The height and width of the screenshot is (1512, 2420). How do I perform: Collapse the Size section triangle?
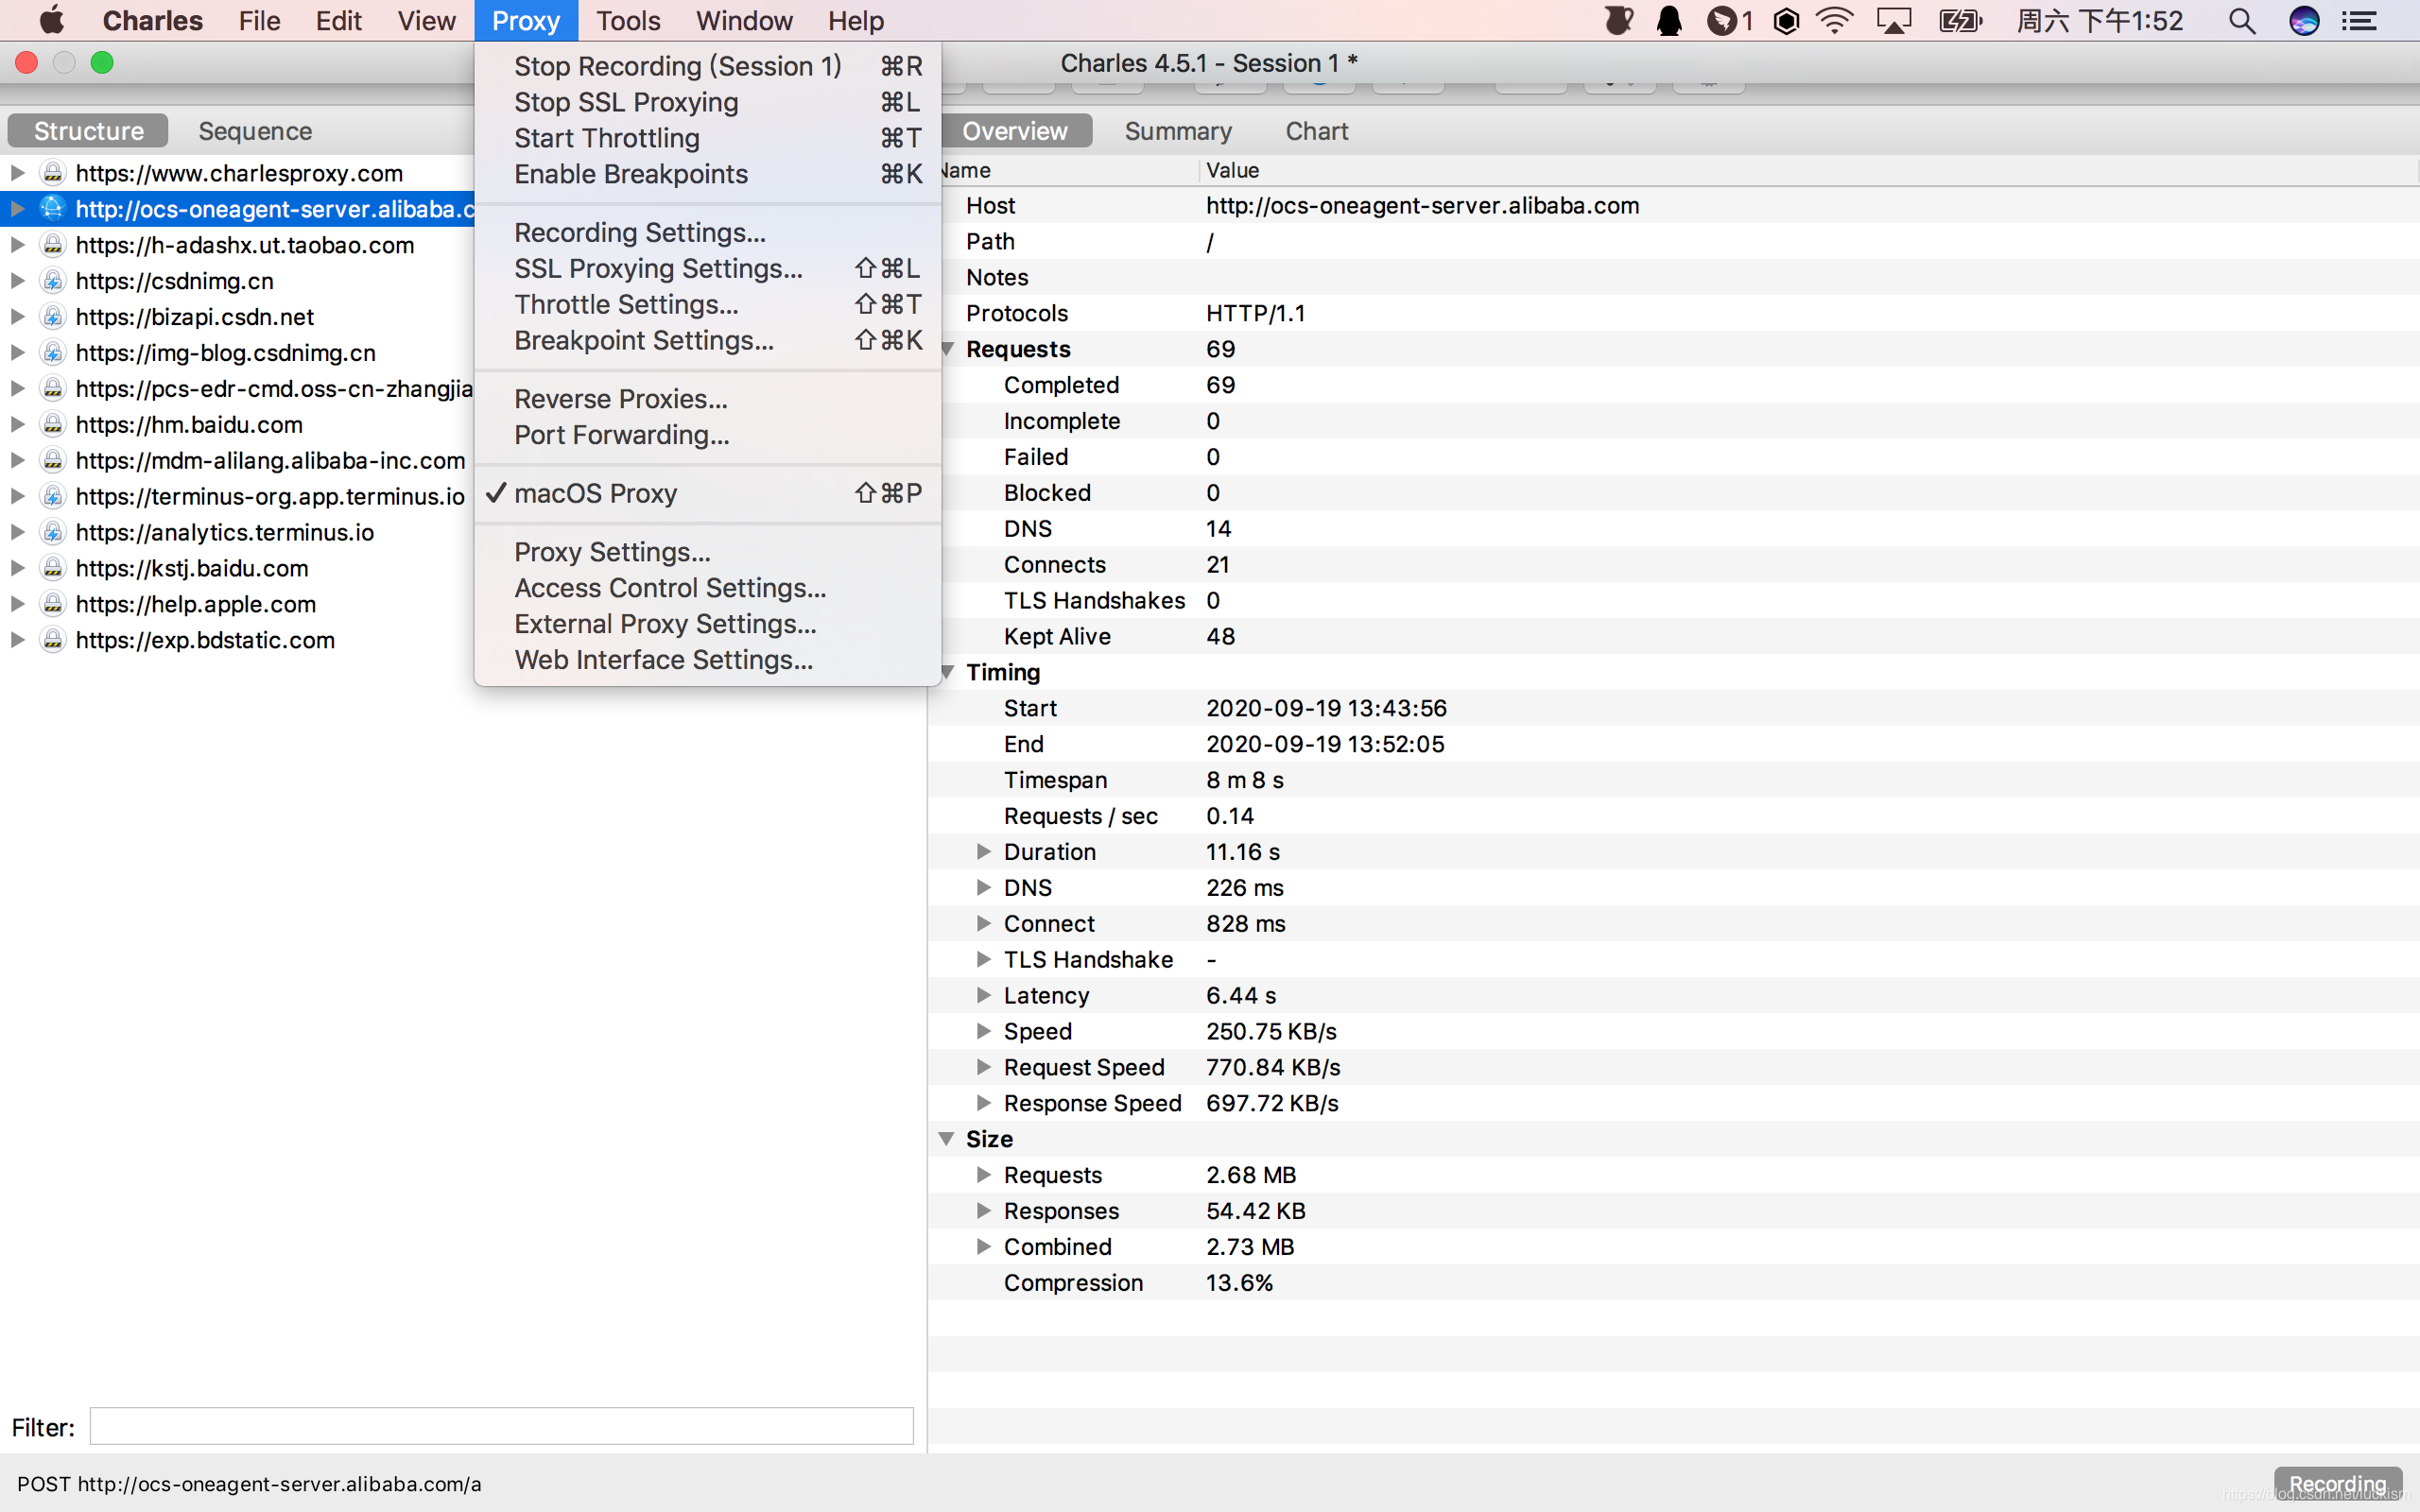(947, 1139)
